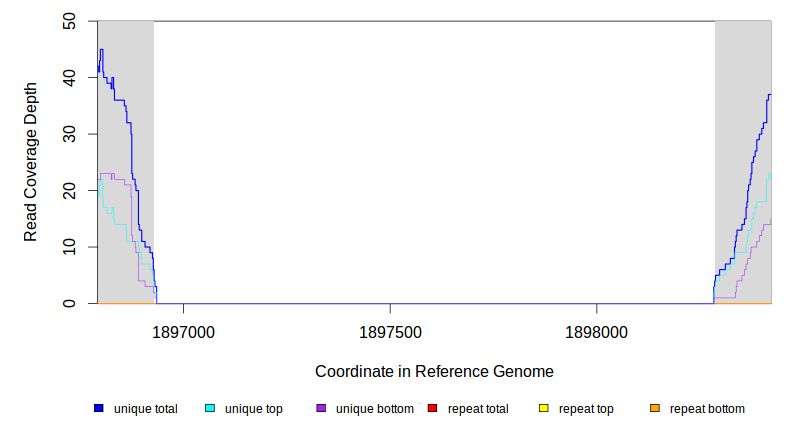This screenshot has width=792, height=432.
Task: Click the "Coordinate in Reference Genome" axis title
Action: point(434,371)
